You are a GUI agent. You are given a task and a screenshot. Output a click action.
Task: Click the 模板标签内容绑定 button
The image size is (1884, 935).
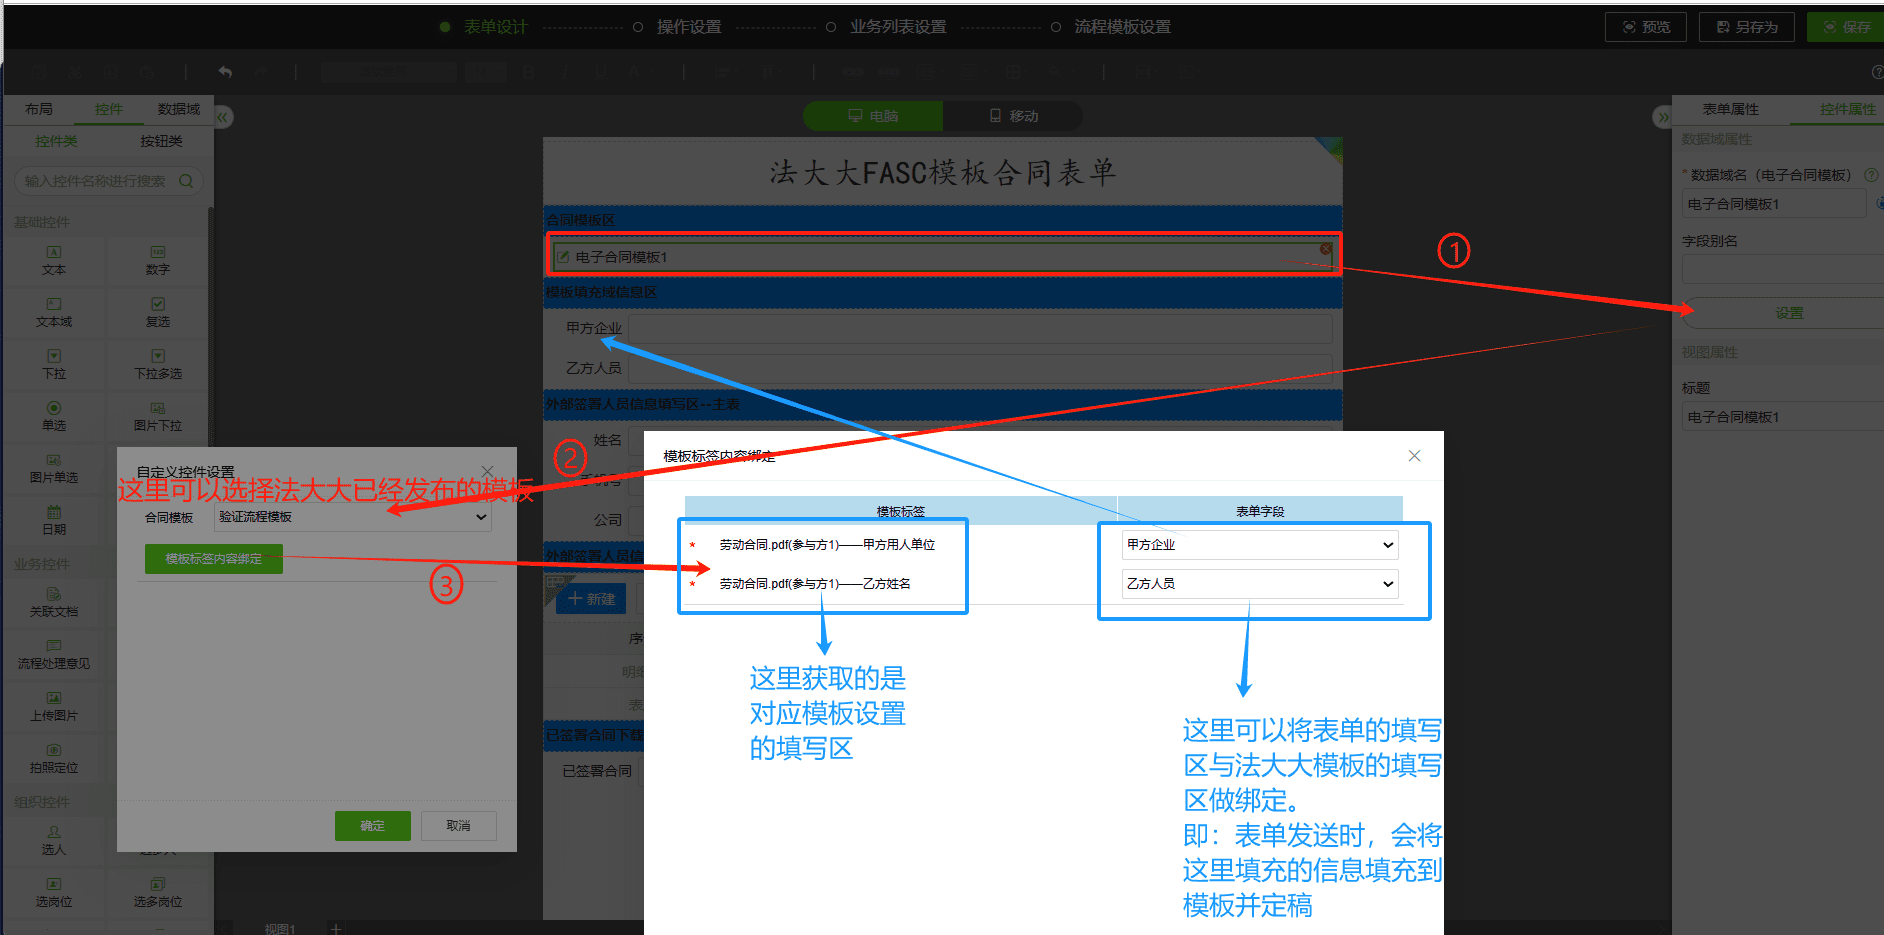[x=214, y=559]
